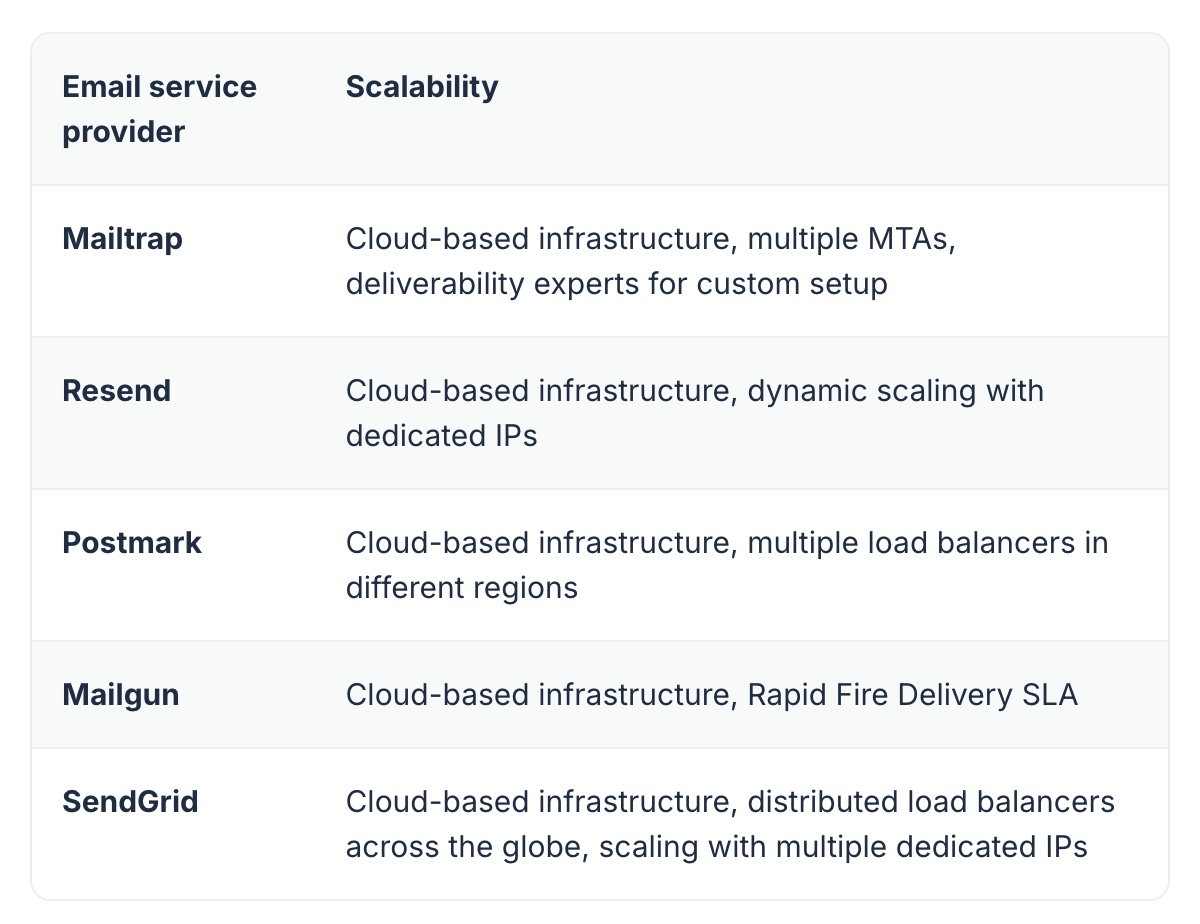Image resolution: width=1200 pixels, height=924 pixels.
Task: Click the "deliverability experts for custom setup" line
Action: pos(616,284)
